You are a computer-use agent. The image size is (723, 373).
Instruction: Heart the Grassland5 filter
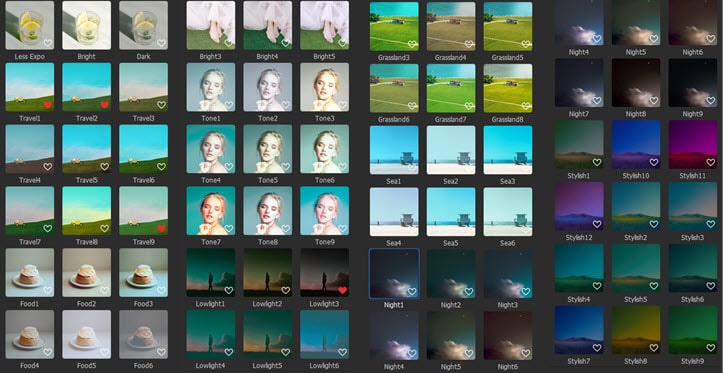pyautogui.click(x=526, y=44)
